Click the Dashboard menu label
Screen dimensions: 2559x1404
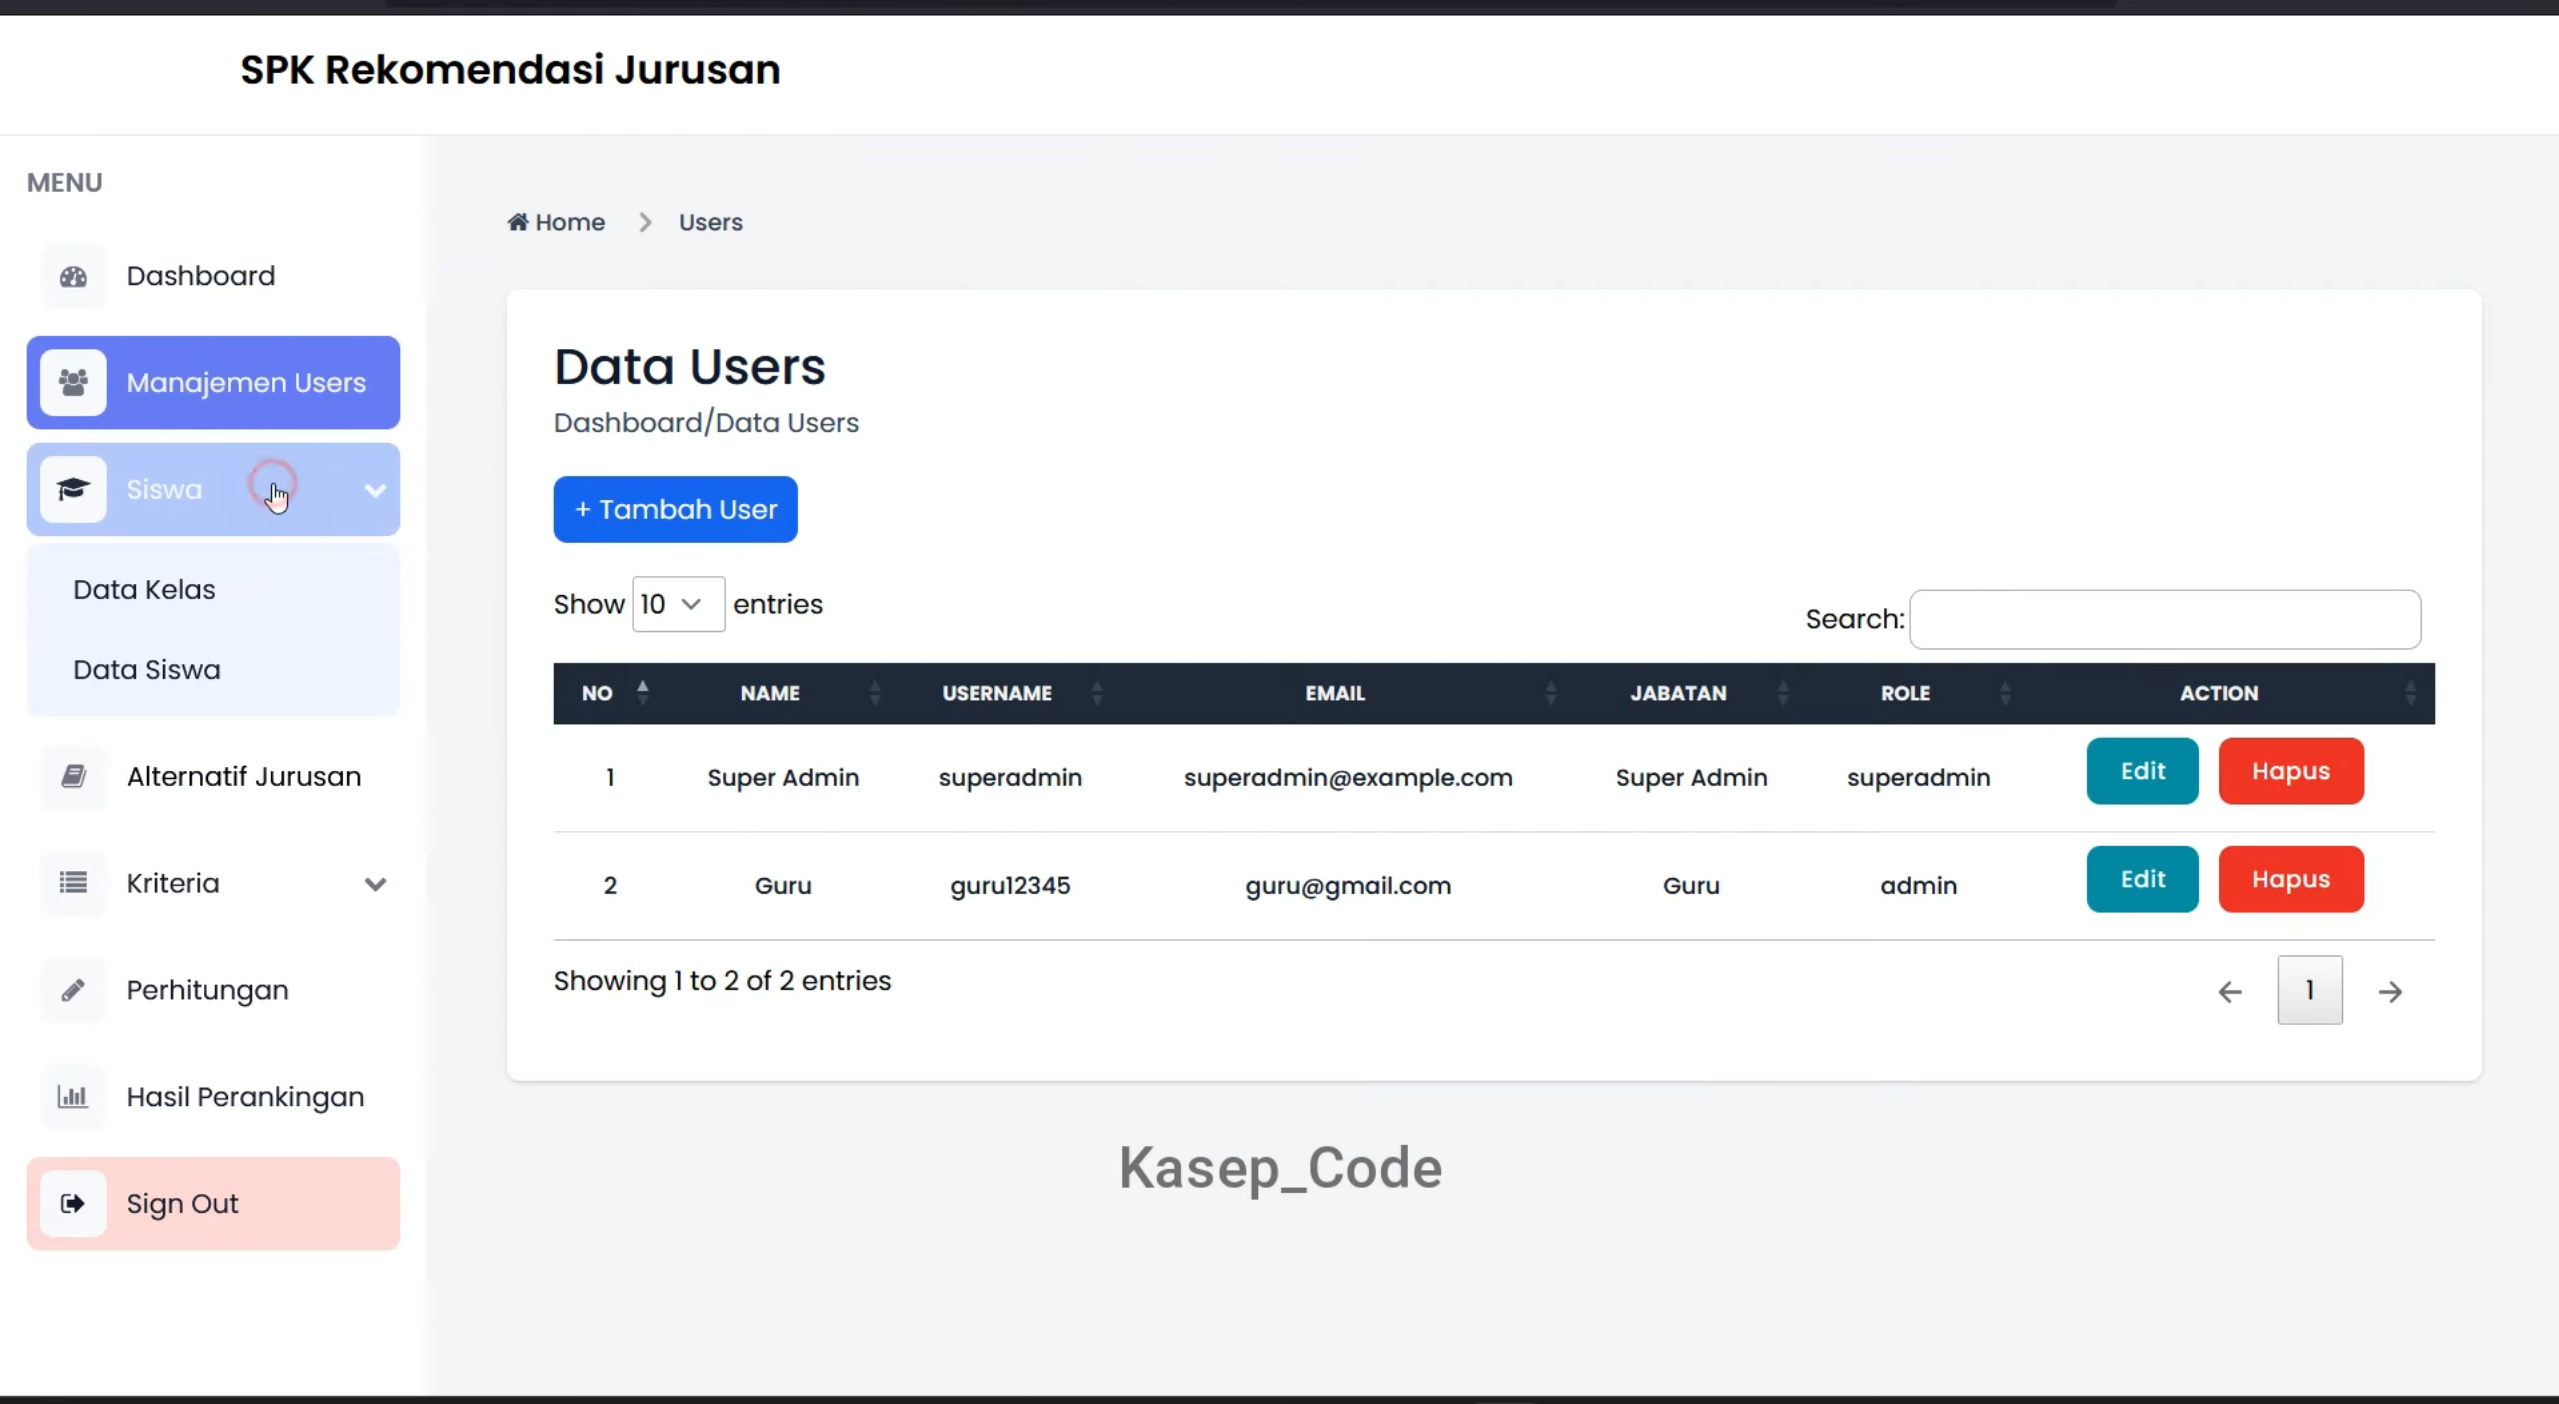[x=200, y=276]
